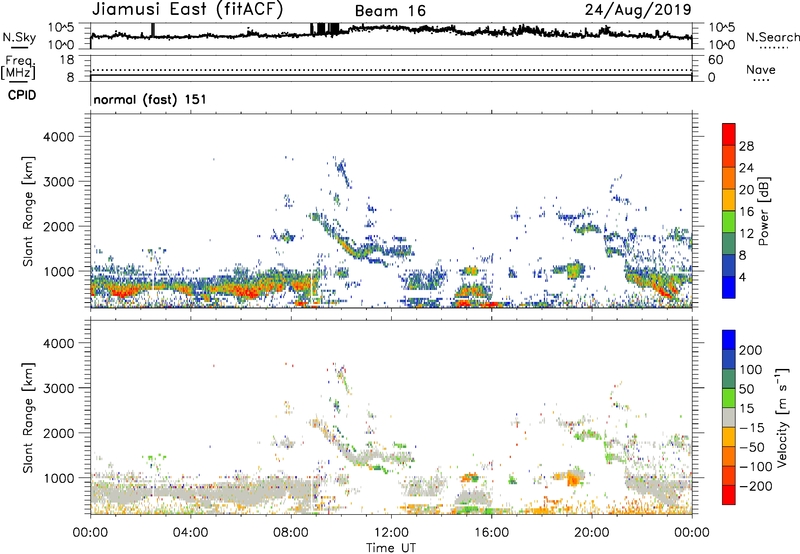Image resolution: width=800 pixels, height=554 pixels.
Task: Click the '20:00' time tick label
Action: coord(591,533)
